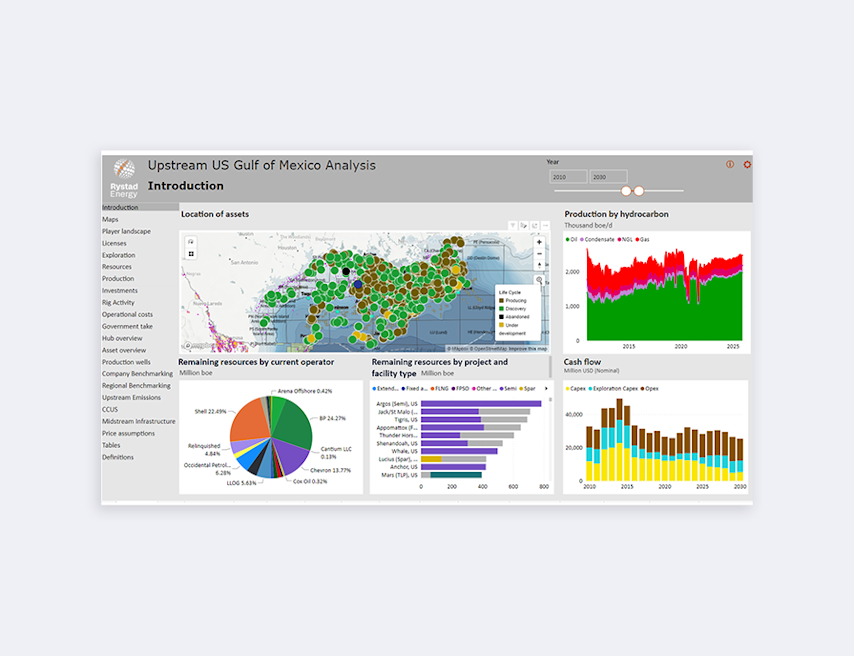
Task: Open the CCUS page
Action: click(110, 410)
